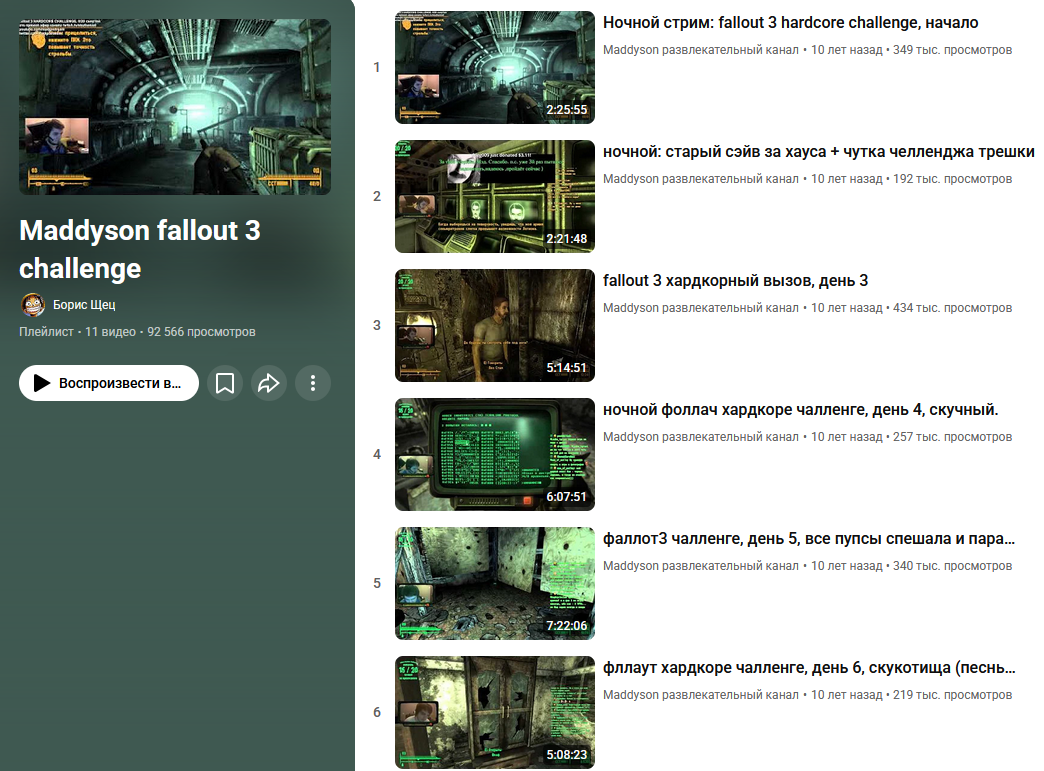Open video thumbnail with duration 5:08:23

click(x=495, y=712)
